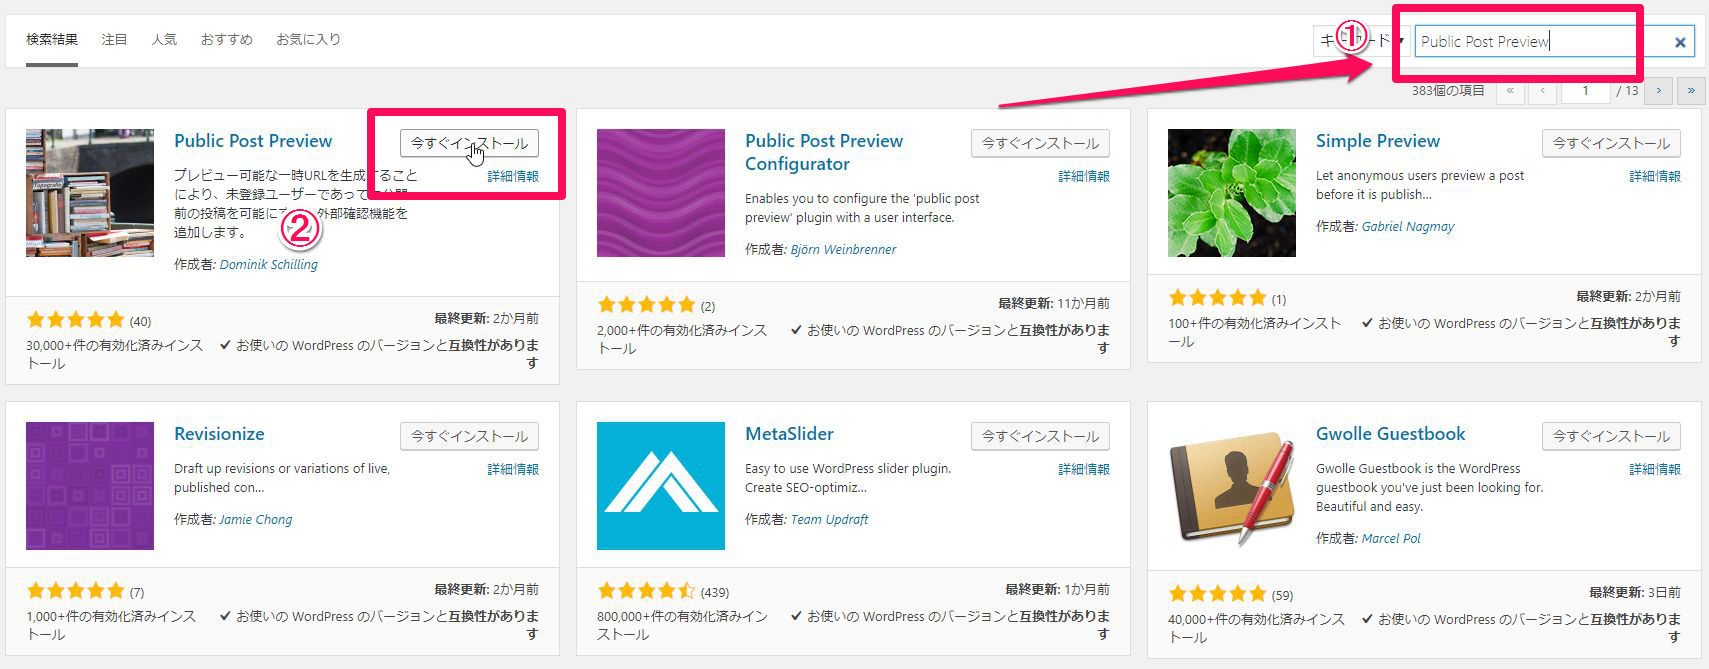Click the star rating of Gwolle Guestbook
Viewport: 1709px width, 669px height.
coord(1218,594)
